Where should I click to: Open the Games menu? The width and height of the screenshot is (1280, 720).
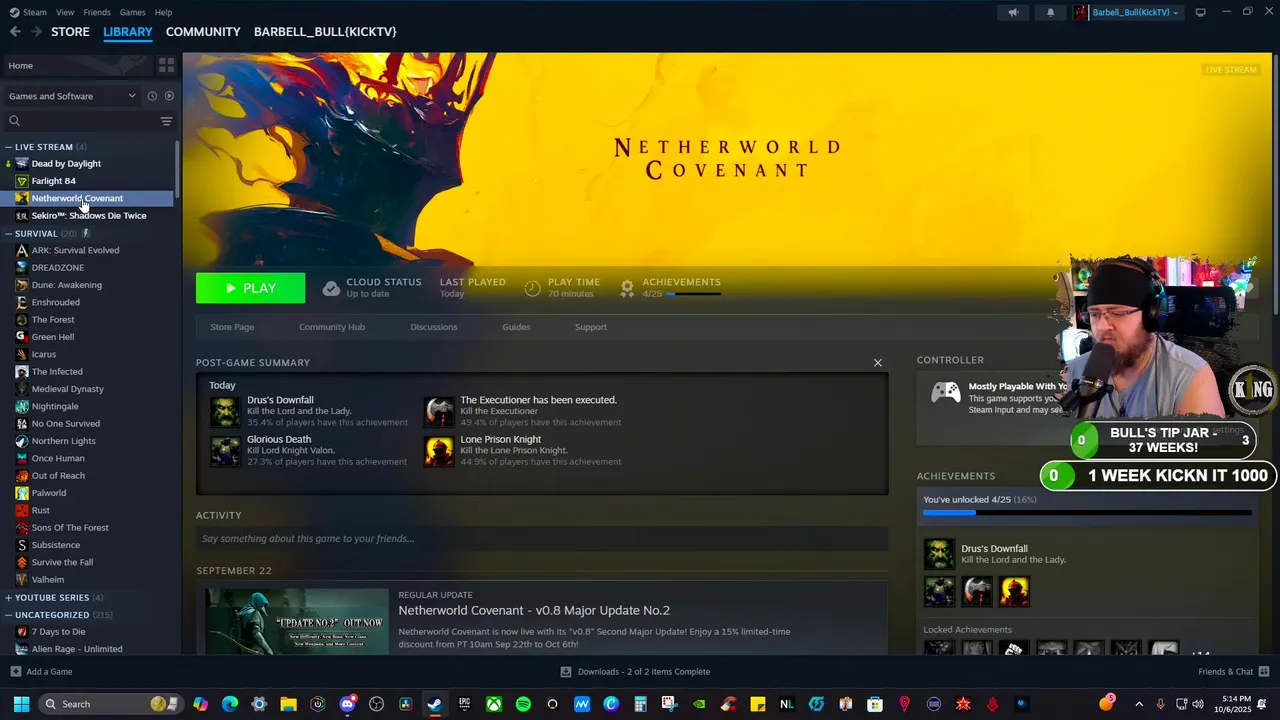click(132, 12)
